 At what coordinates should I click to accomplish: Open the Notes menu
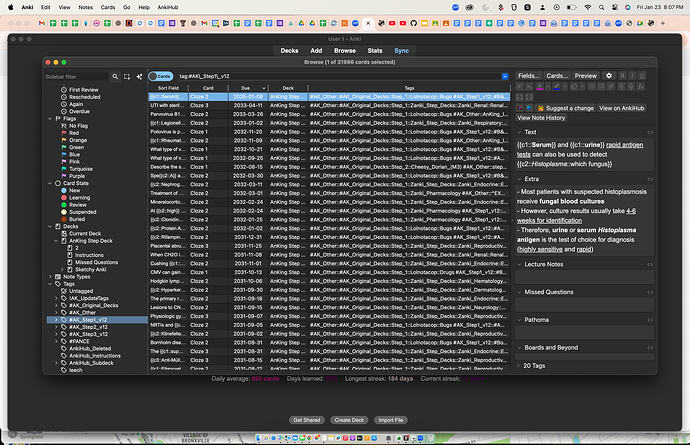pyautogui.click(x=85, y=7)
